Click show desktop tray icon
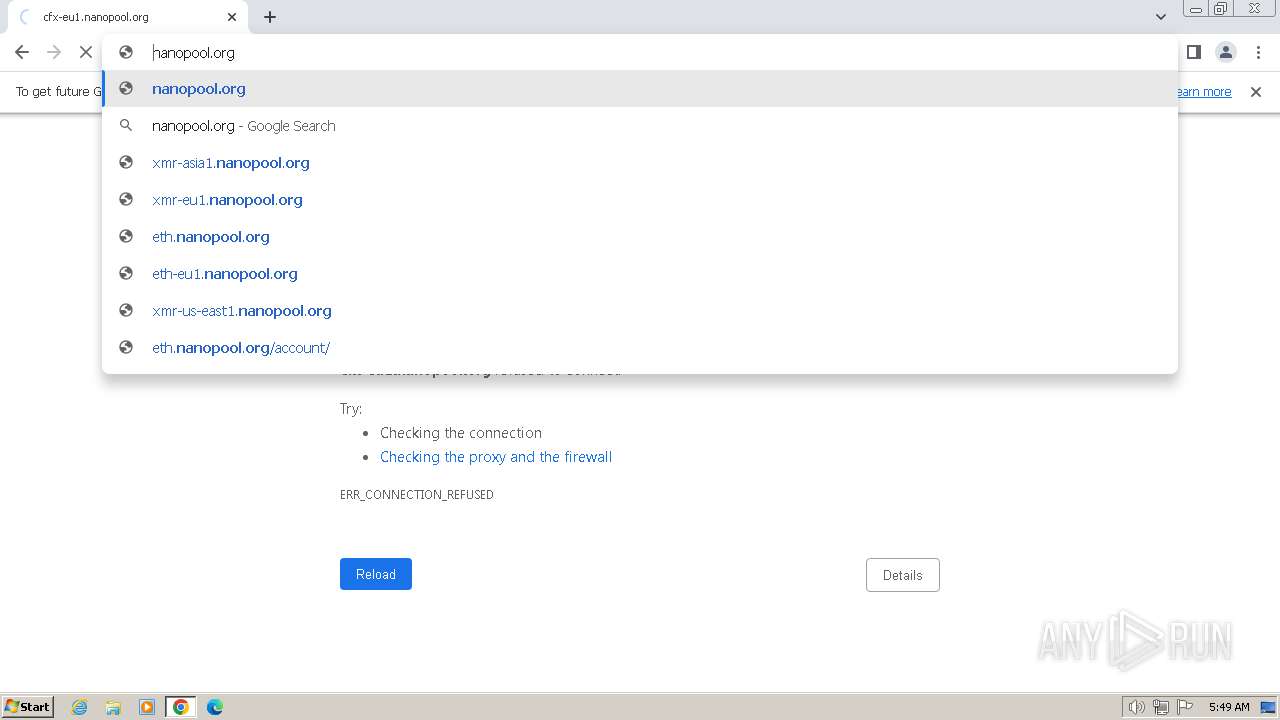The width and height of the screenshot is (1280, 720). (1268, 707)
